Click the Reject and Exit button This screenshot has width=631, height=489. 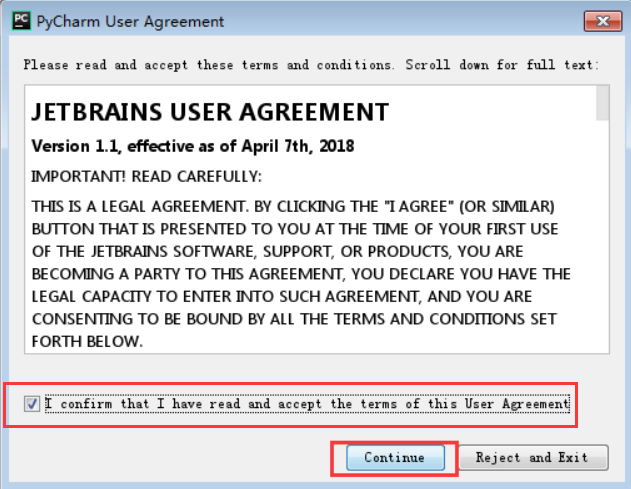533,458
